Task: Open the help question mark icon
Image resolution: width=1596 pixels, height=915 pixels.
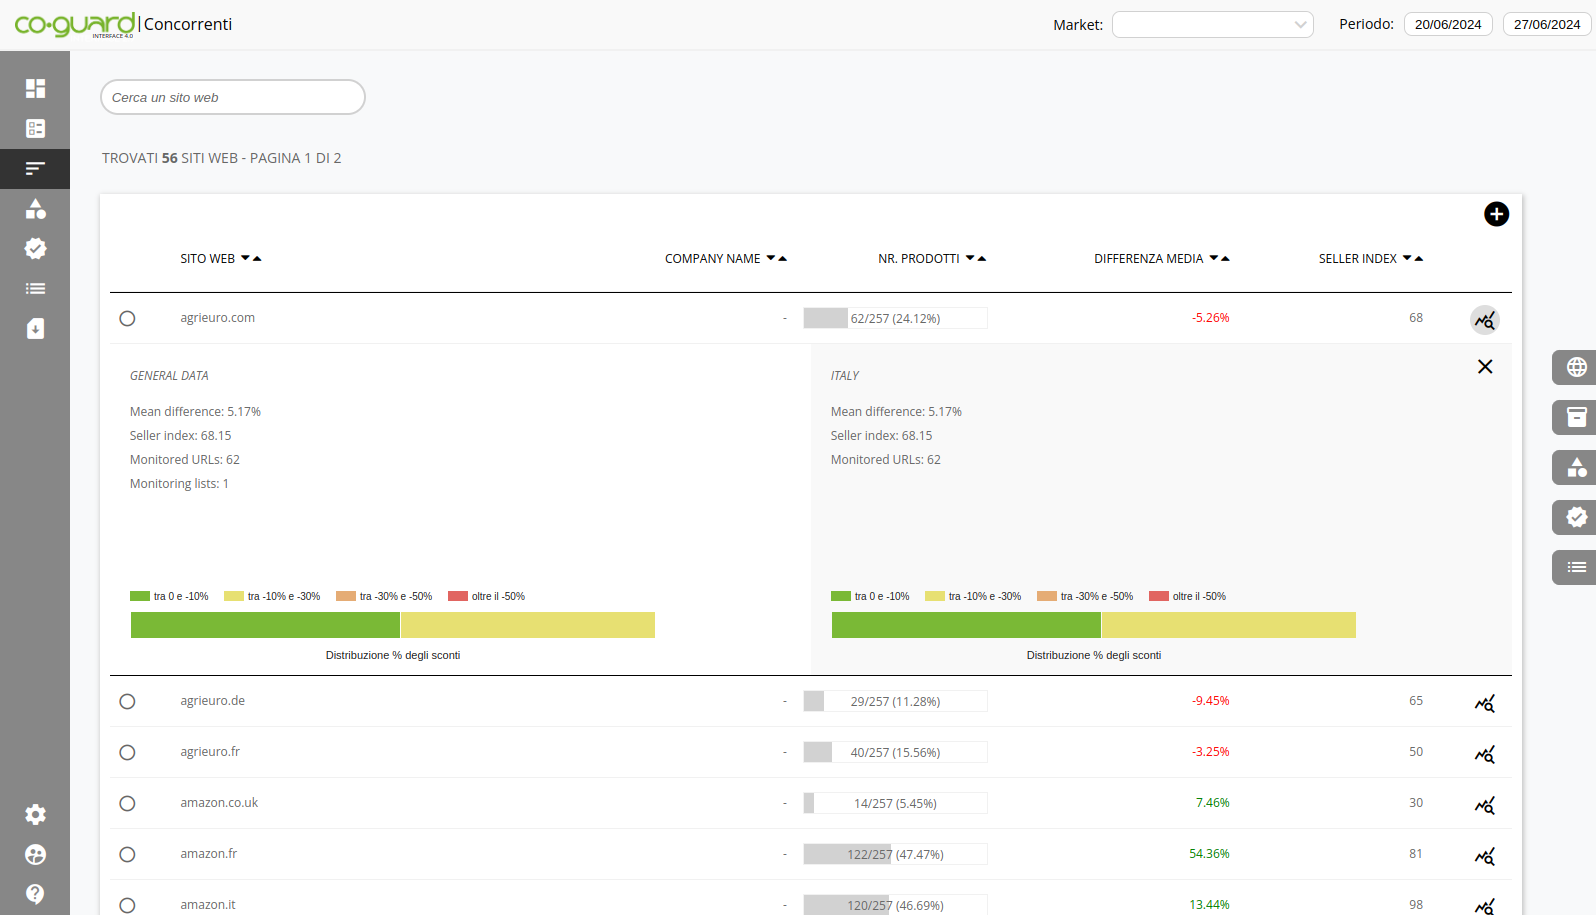Action: click(x=35, y=894)
